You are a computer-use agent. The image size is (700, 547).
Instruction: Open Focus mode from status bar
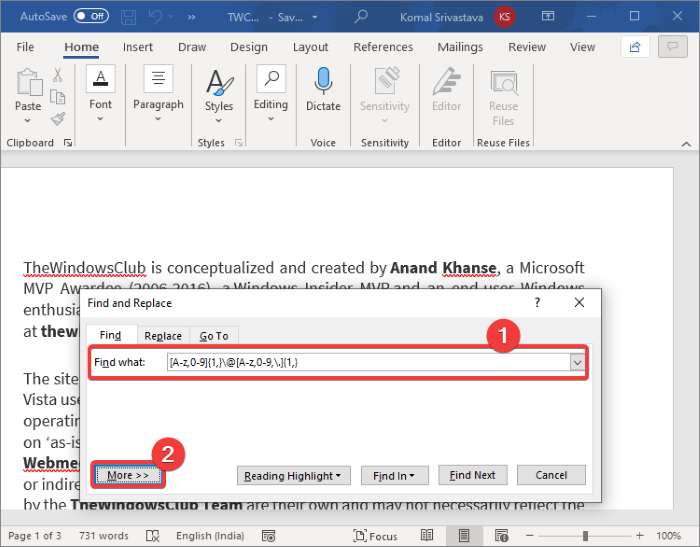click(x=375, y=536)
